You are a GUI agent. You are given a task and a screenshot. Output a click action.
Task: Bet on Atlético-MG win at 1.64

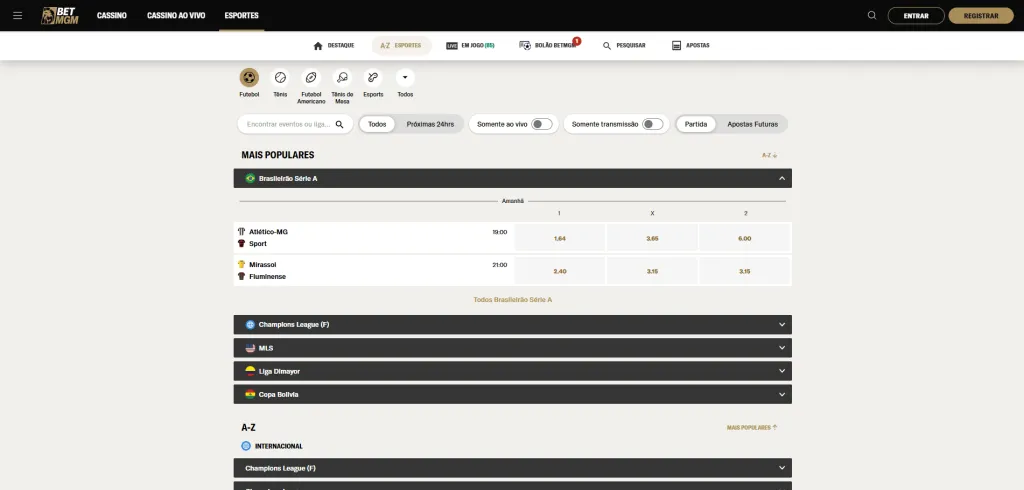[560, 238]
